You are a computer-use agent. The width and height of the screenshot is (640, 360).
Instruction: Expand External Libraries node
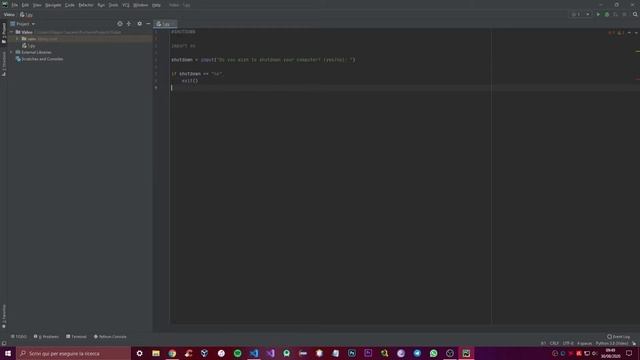pyautogui.click(x=11, y=52)
